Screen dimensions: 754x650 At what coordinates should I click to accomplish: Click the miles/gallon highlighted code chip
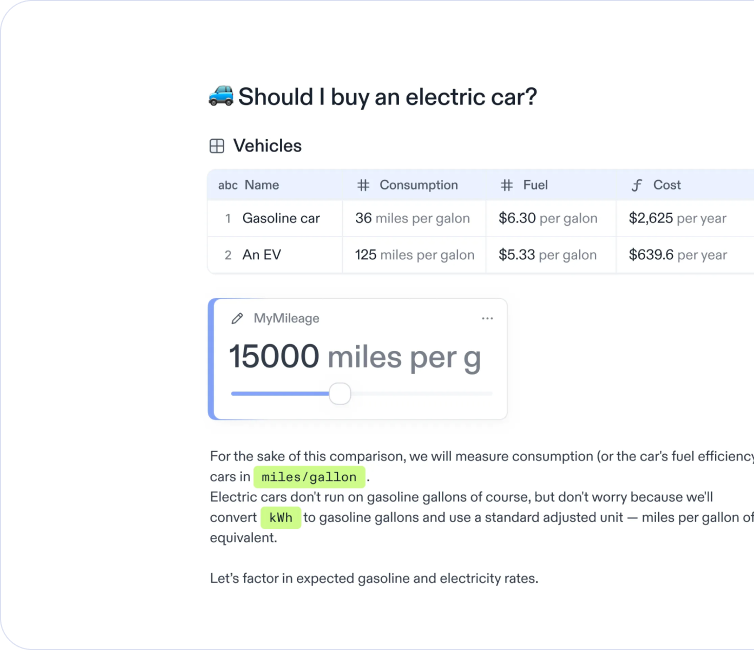(x=308, y=477)
